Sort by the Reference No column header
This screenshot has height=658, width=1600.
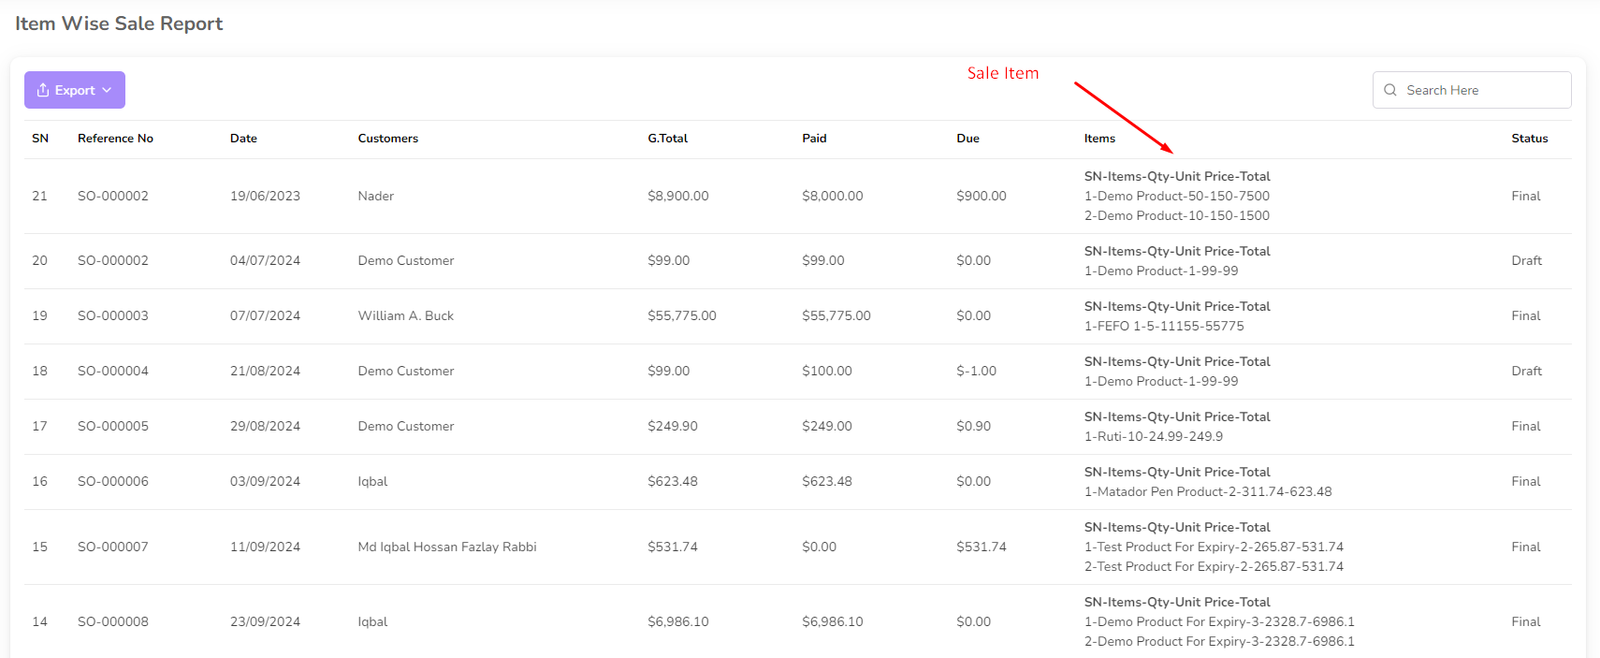115,139
